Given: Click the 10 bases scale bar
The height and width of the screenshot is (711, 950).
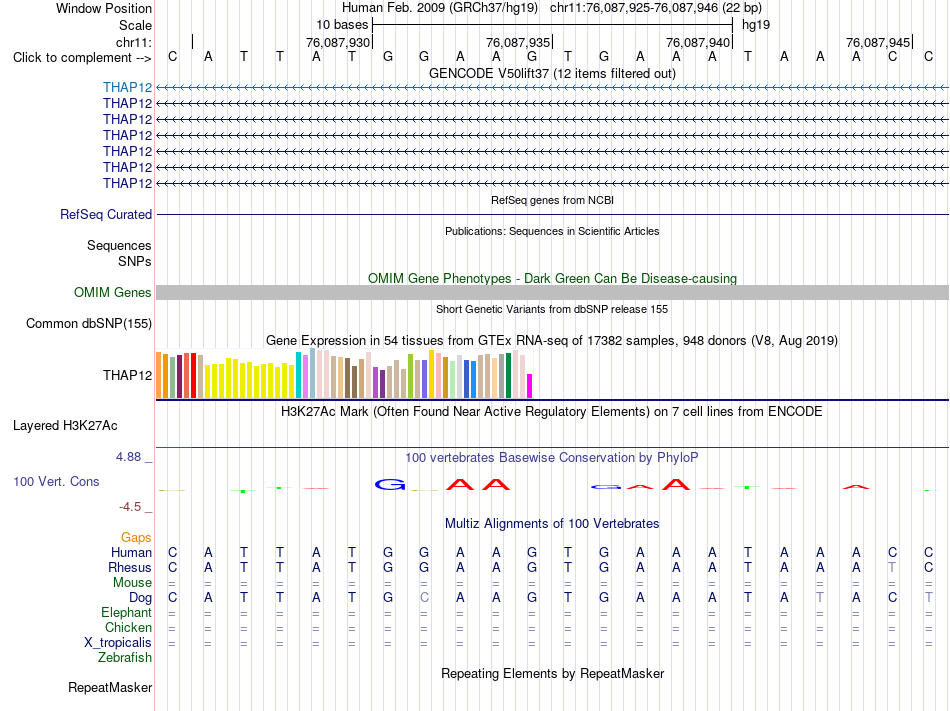Looking at the screenshot, I should point(553,25).
